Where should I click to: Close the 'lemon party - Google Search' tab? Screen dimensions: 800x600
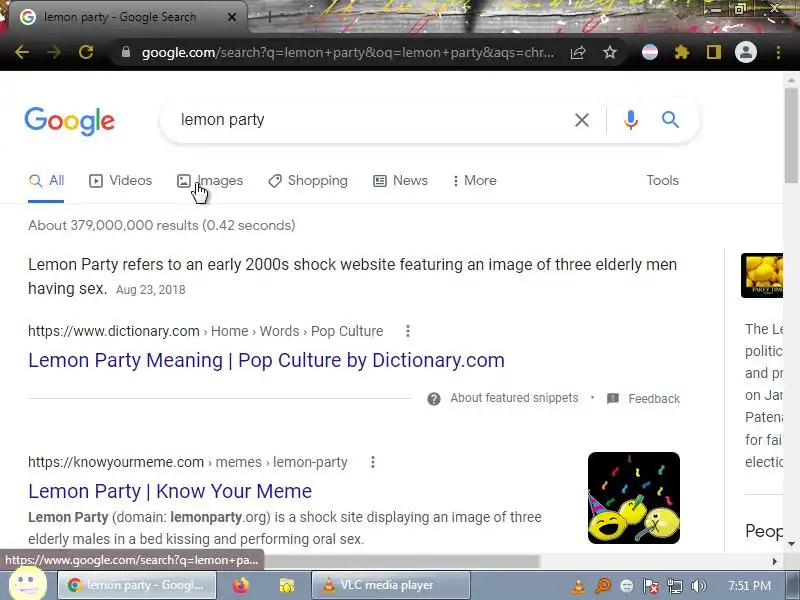pyautogui.click(x=232, y=17)
